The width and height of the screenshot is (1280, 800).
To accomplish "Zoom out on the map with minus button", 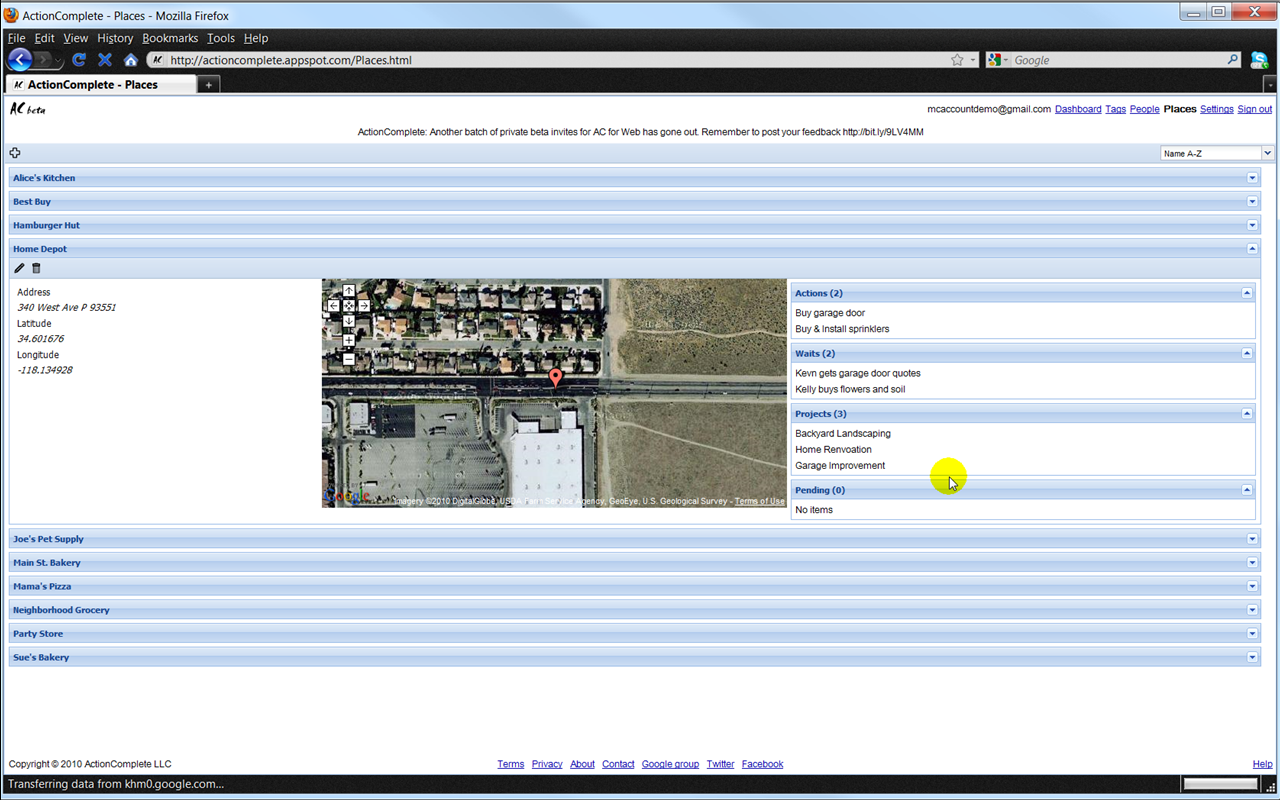I will click(349, 358).
